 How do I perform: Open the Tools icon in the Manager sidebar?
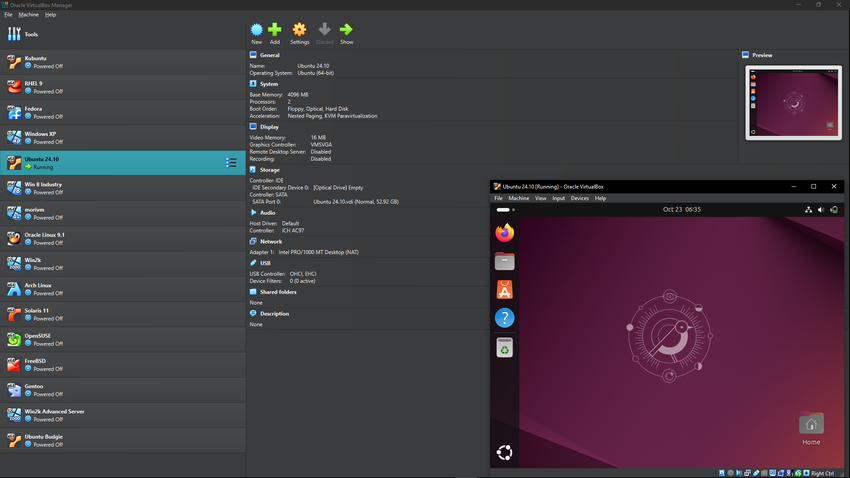click(14, 34)
